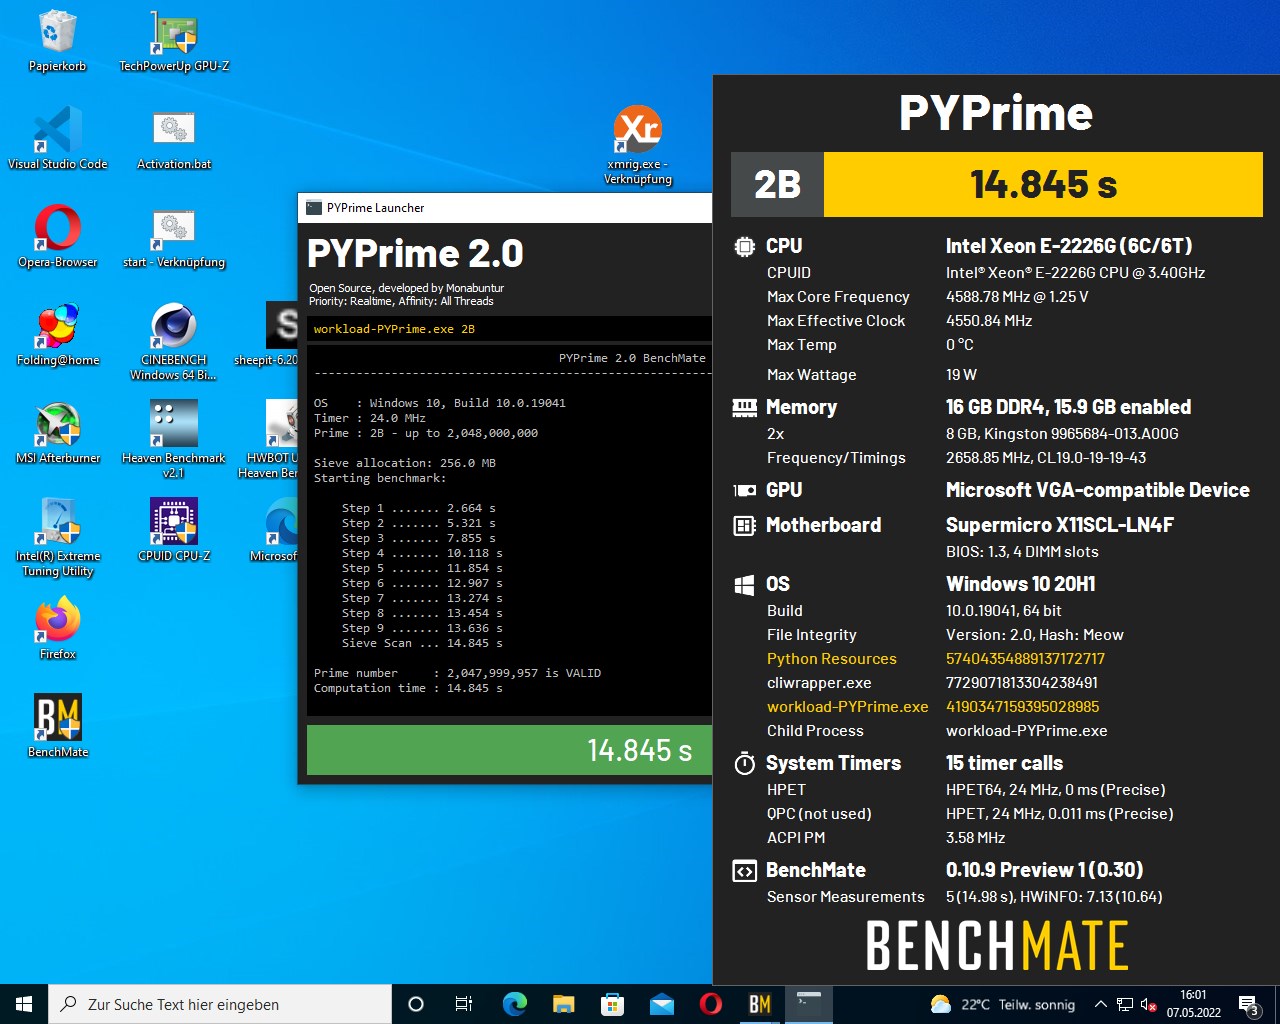Select the Microsoft Edge desktop icon
The height and width of the screenshot is (1024, 1280).
click(276, 530)
